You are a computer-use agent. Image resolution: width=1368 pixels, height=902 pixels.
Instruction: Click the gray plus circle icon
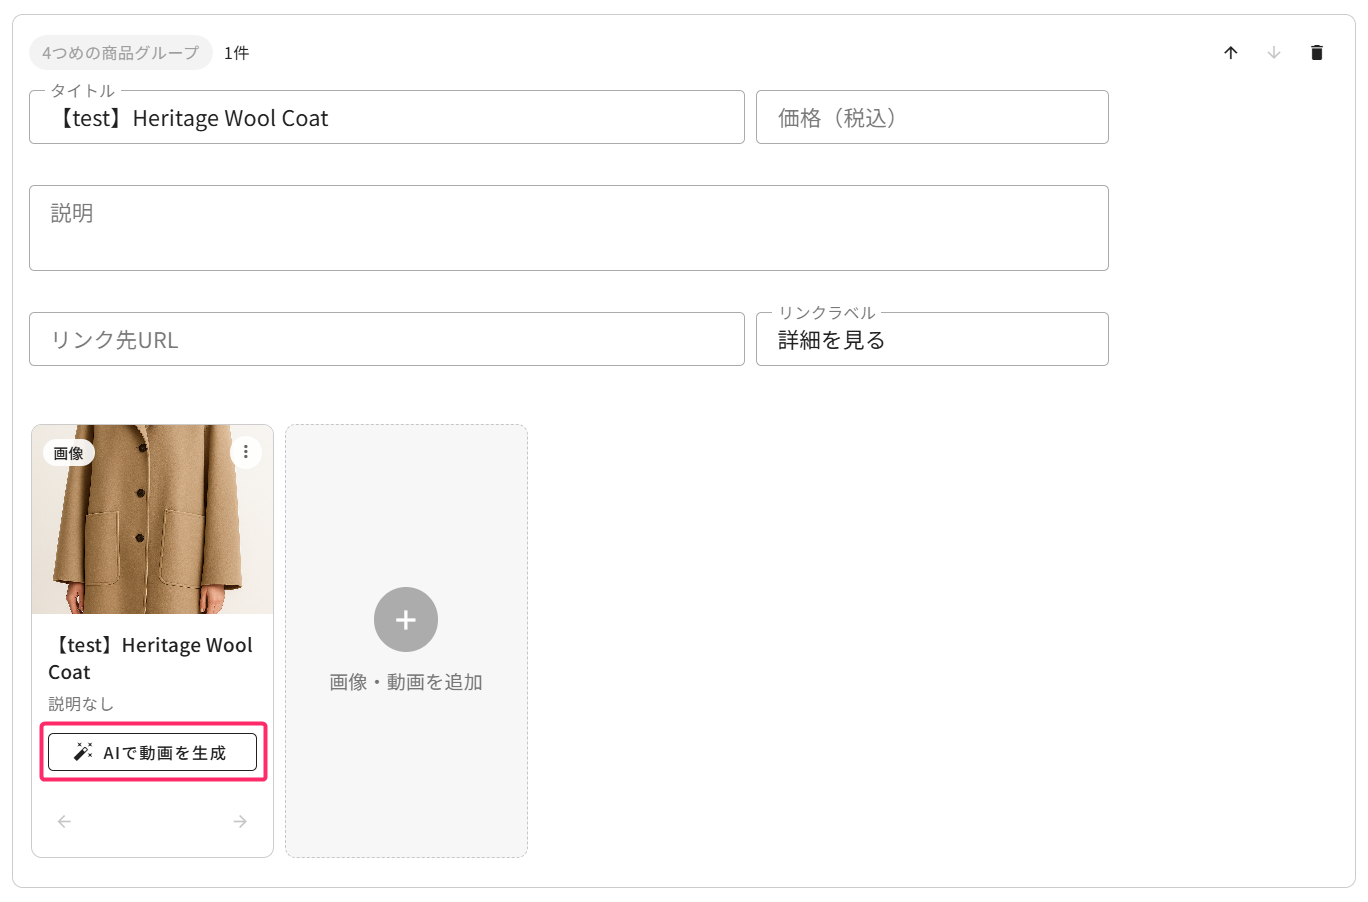[x=406, y=620]
